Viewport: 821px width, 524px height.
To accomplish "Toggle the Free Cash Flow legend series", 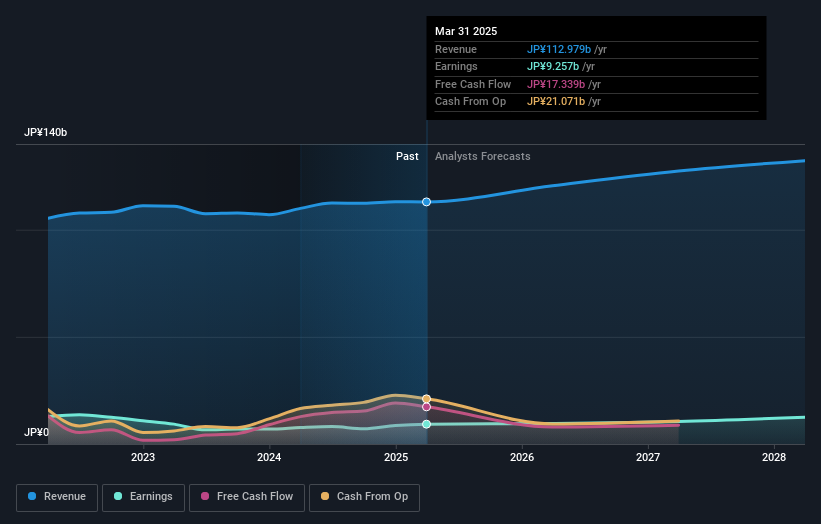I will click(247, 497).
